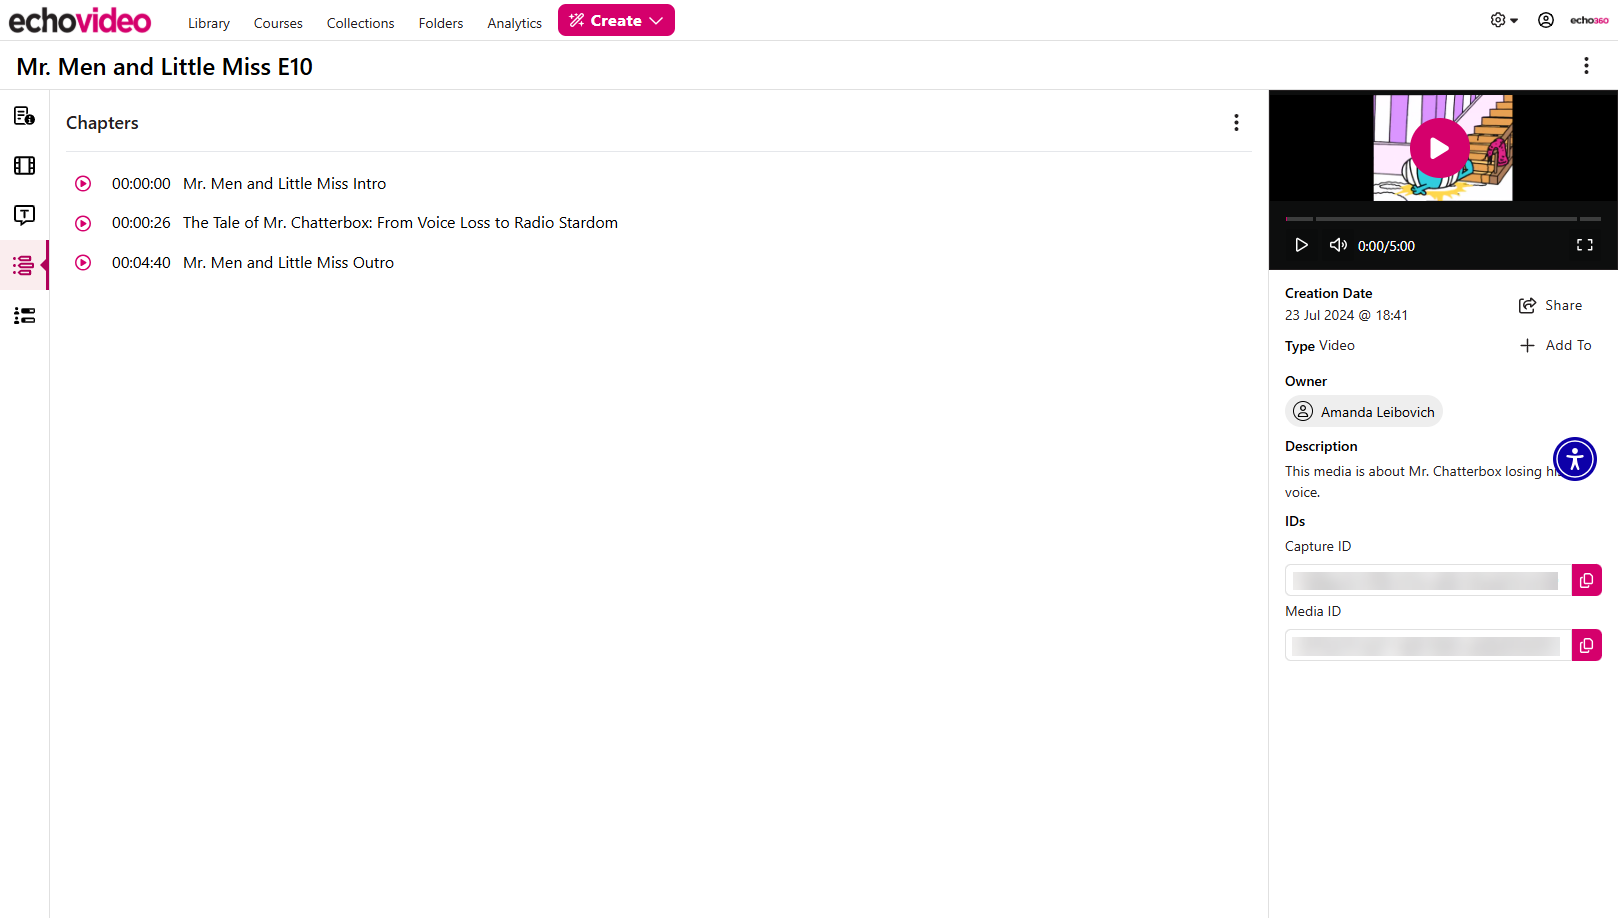This screenshot has width=1618, height=918.
Task: Open the accessibility widget
Action: [x=1575, y=459]
